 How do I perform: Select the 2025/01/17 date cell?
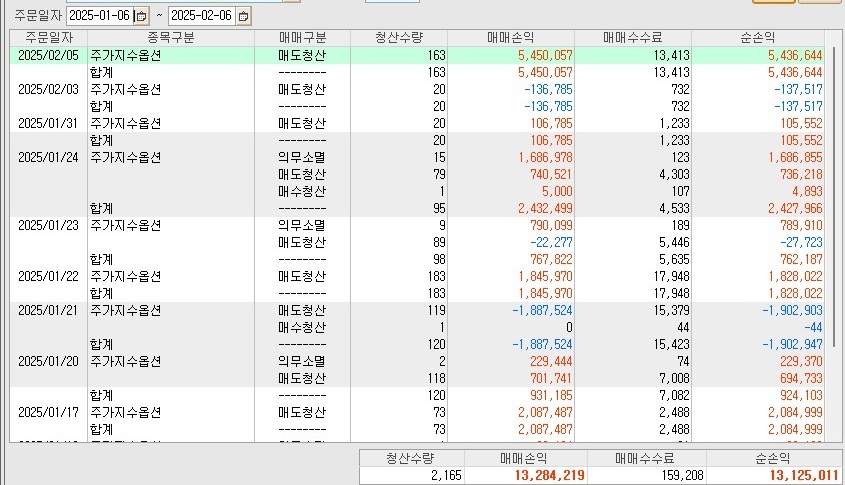49,412
